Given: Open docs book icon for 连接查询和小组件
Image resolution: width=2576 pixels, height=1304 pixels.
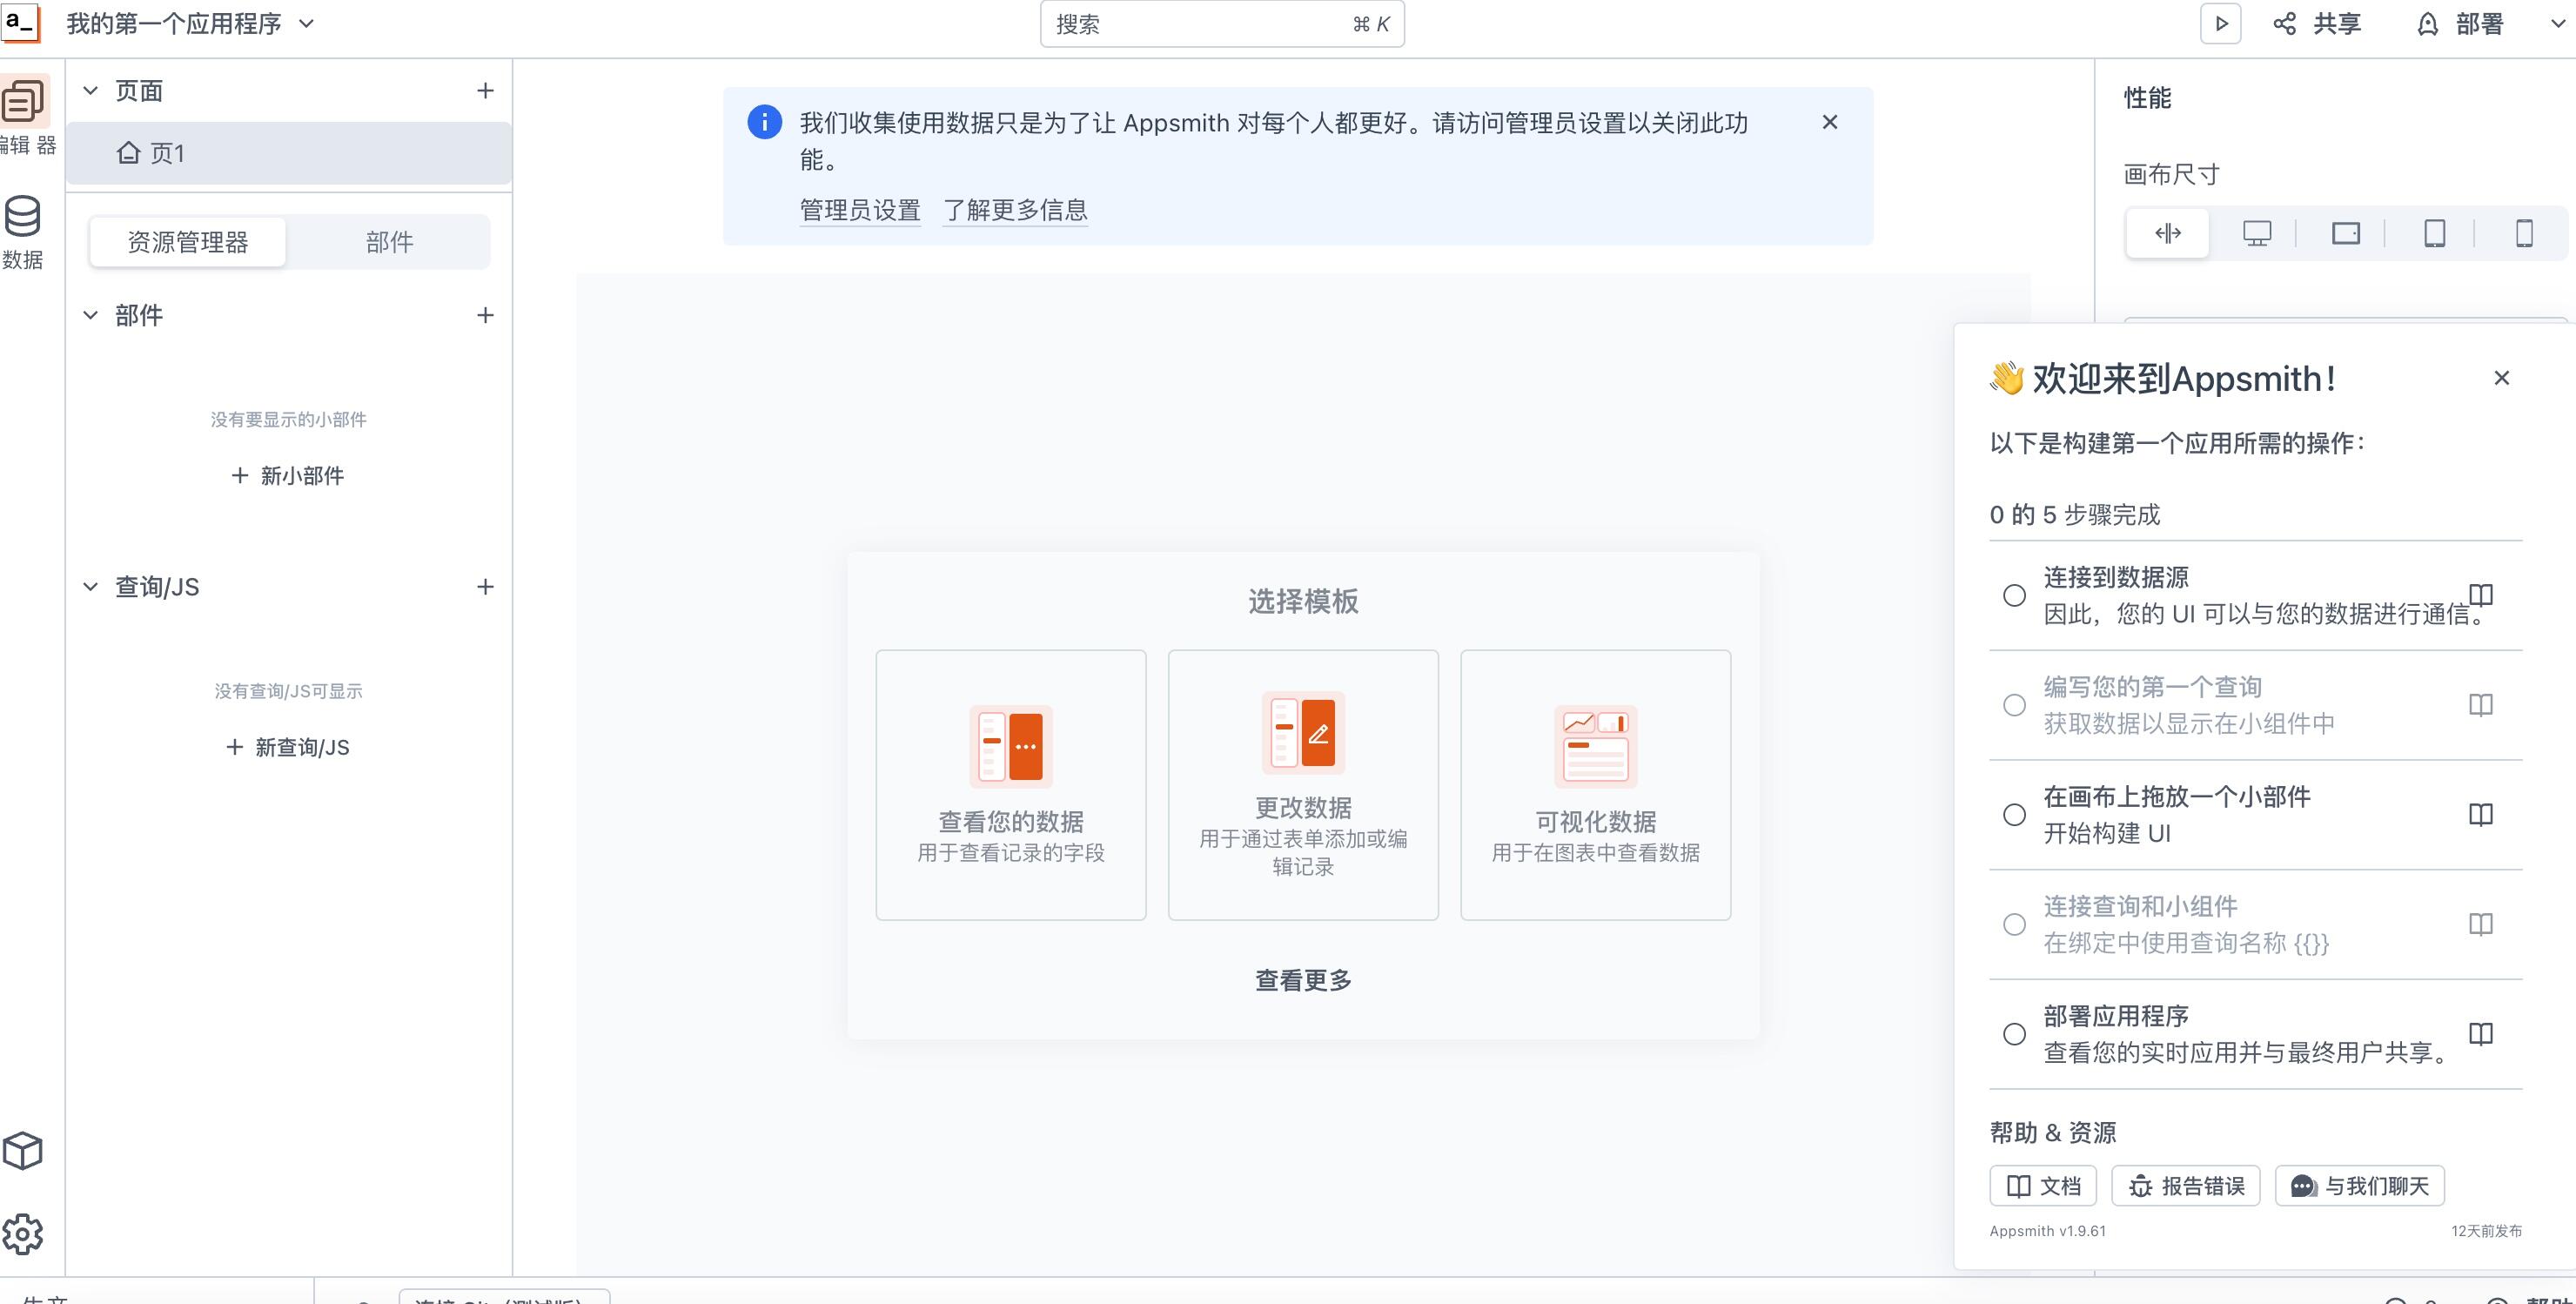Looking at the screenshot, I should (2481, 924).
